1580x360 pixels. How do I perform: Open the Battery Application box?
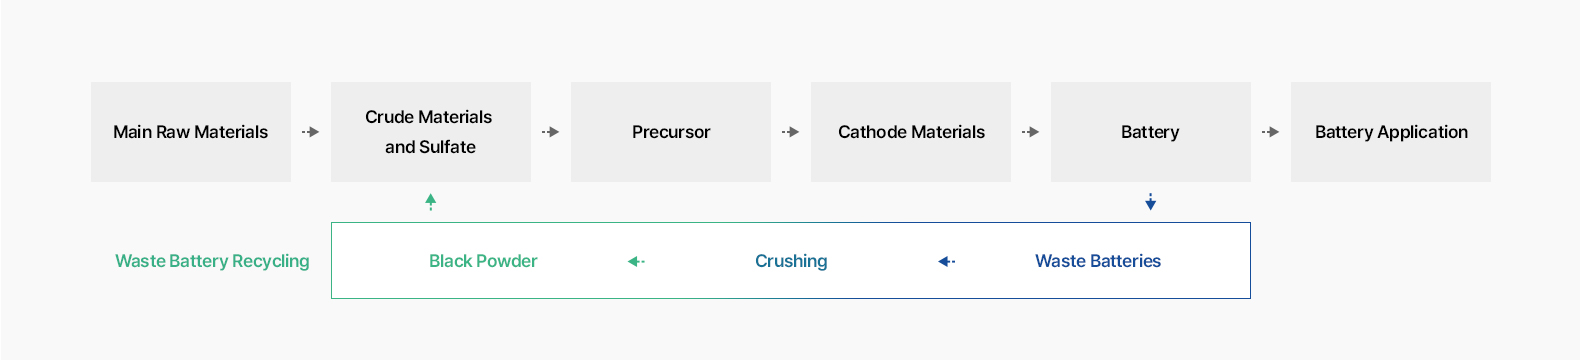point(1391,132)
